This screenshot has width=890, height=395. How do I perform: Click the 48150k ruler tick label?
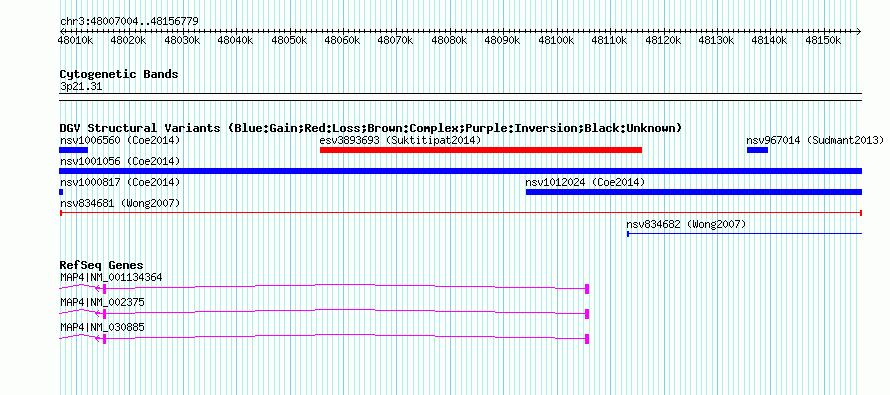(824, 40)
